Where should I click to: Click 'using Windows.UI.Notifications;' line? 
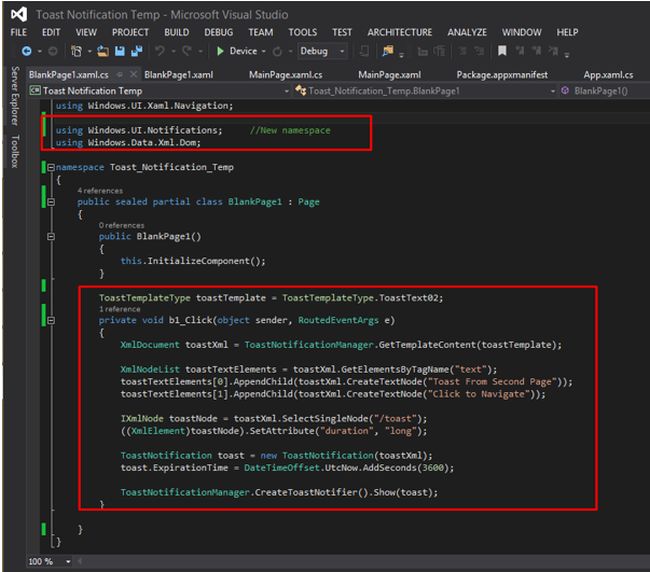tap(139, 131)
